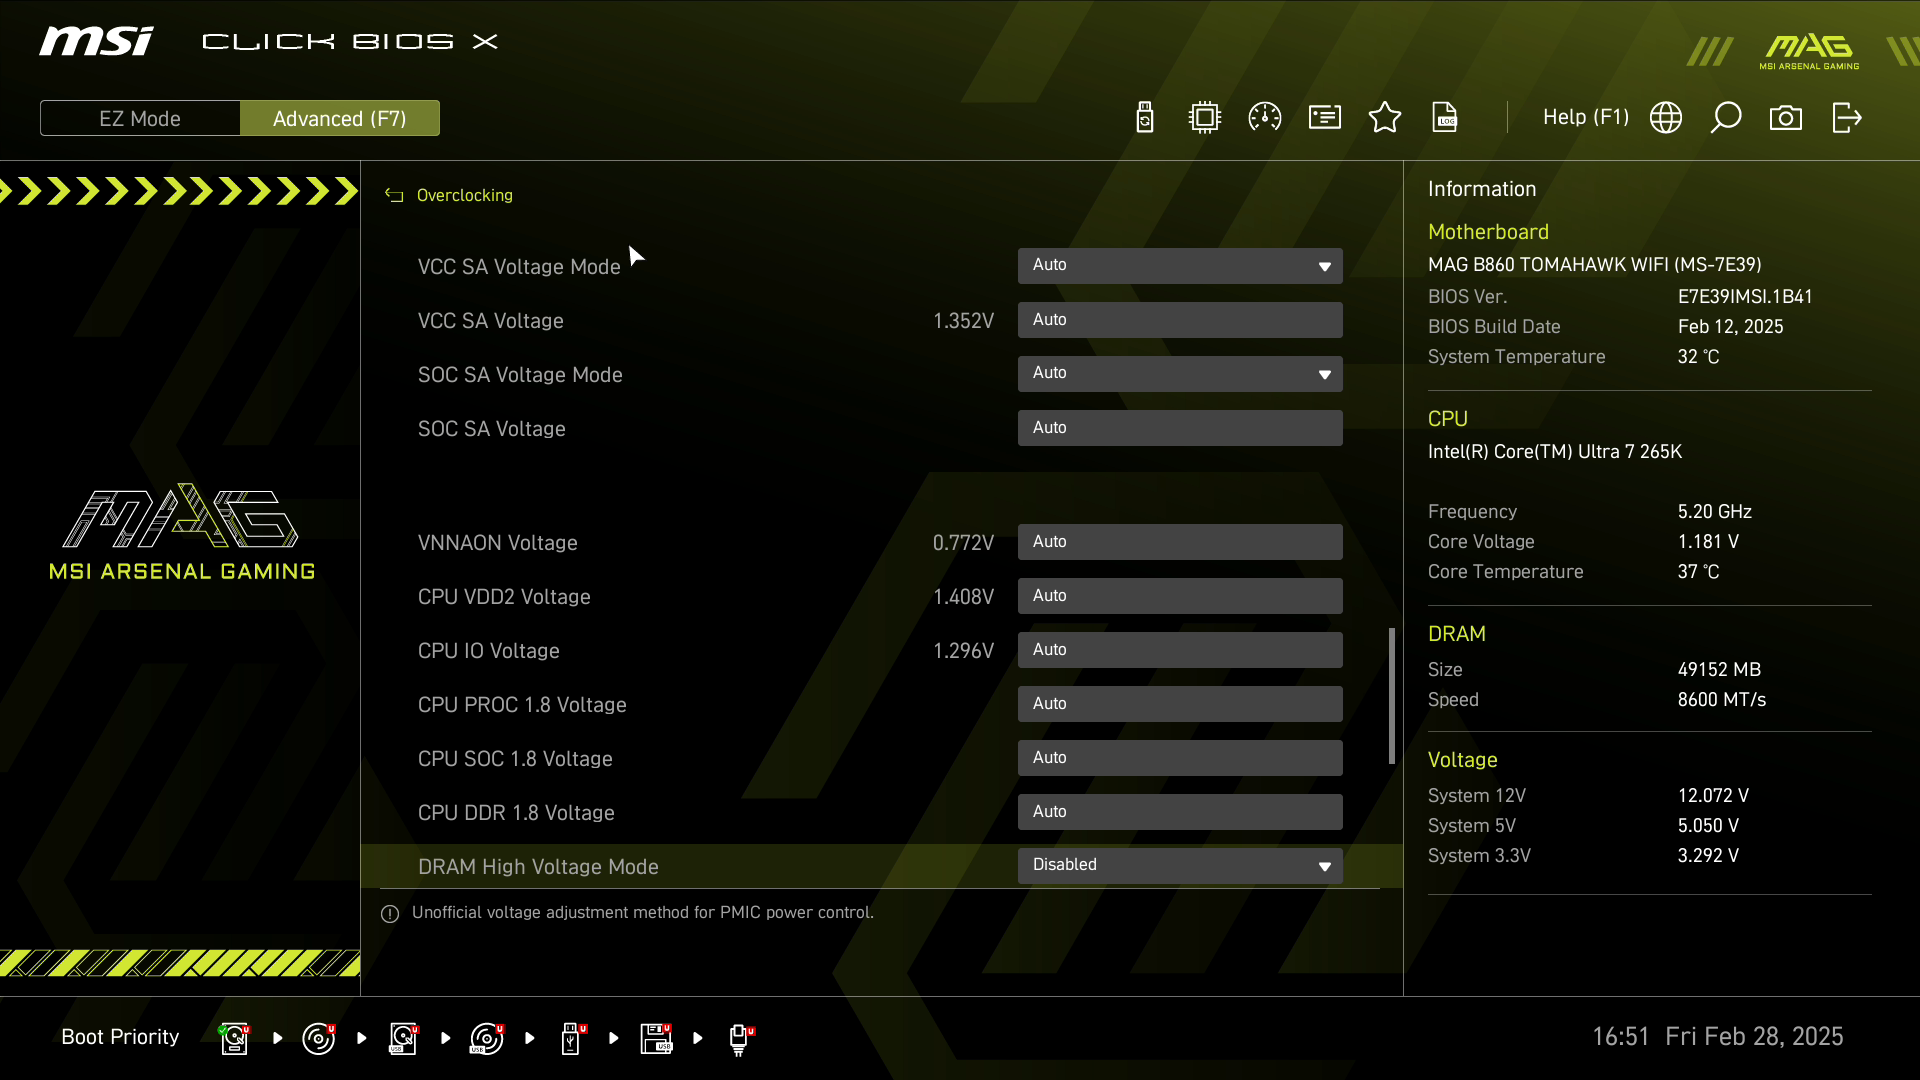
Task: Click the CPU chip icon in toolbar
Action: click(x=1205, y=118)
